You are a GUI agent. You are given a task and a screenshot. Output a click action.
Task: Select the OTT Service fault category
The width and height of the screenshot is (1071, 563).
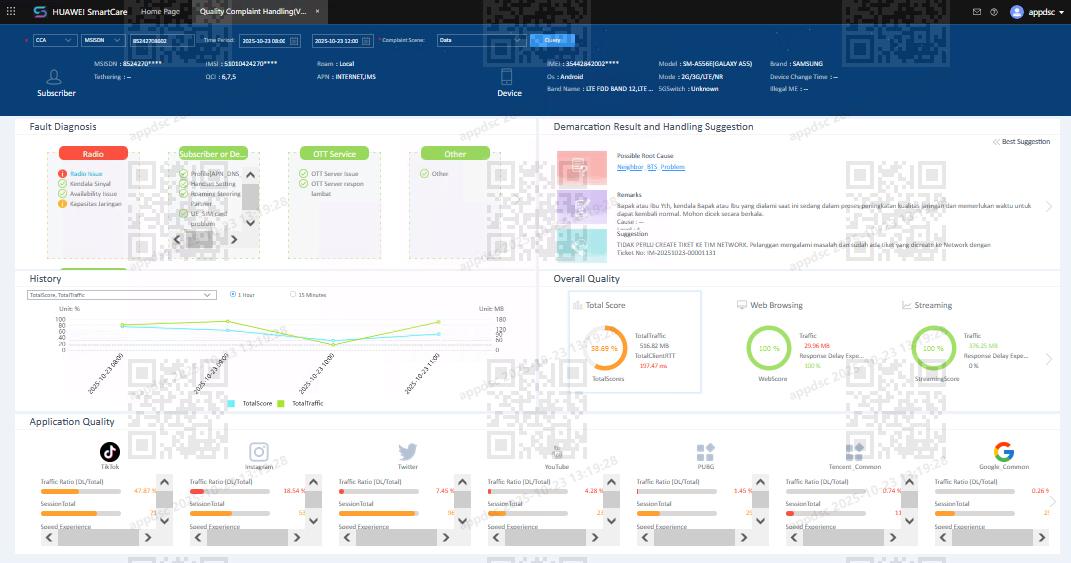334,154
